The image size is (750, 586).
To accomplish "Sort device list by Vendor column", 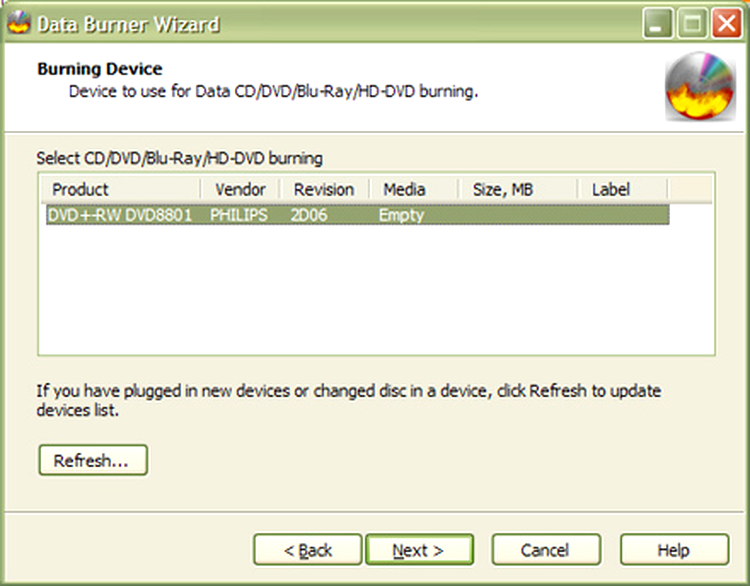I will click(240, 189).
